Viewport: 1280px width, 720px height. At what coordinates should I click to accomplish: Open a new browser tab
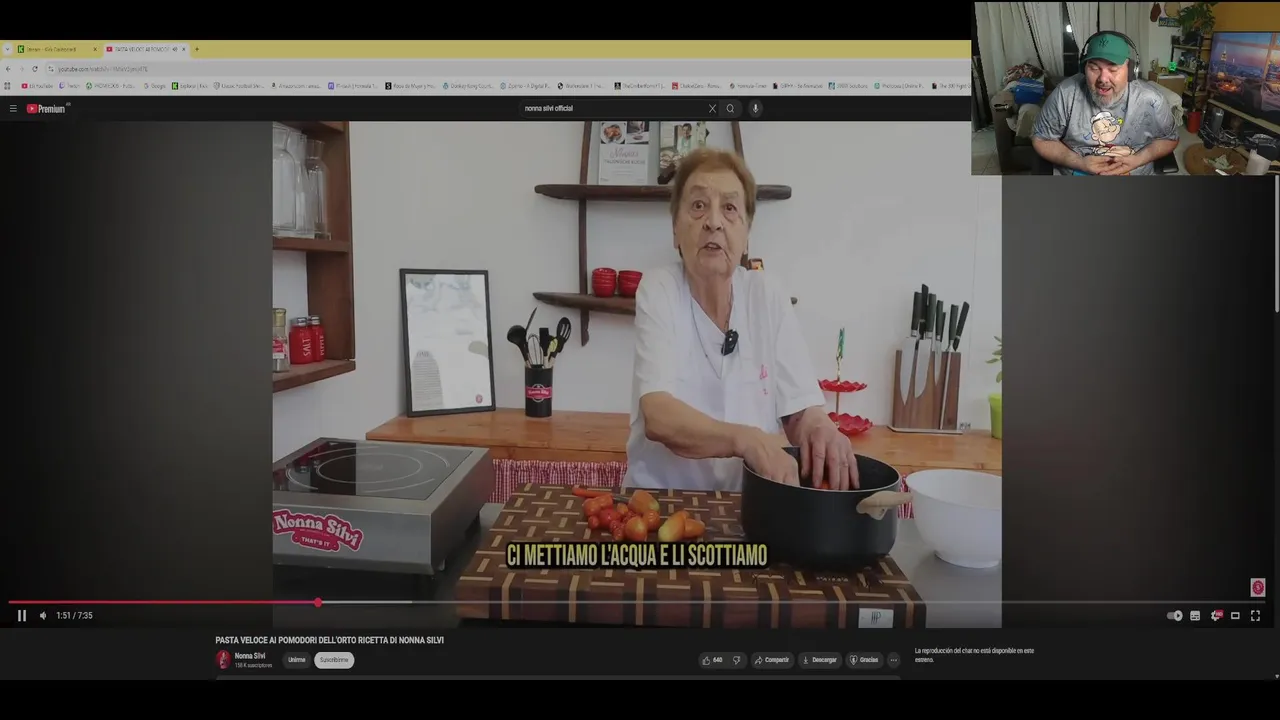196,49
